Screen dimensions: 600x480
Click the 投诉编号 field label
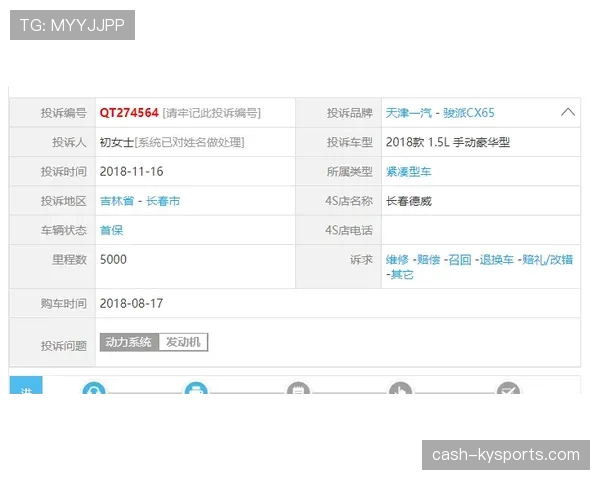tap(64, 113)
